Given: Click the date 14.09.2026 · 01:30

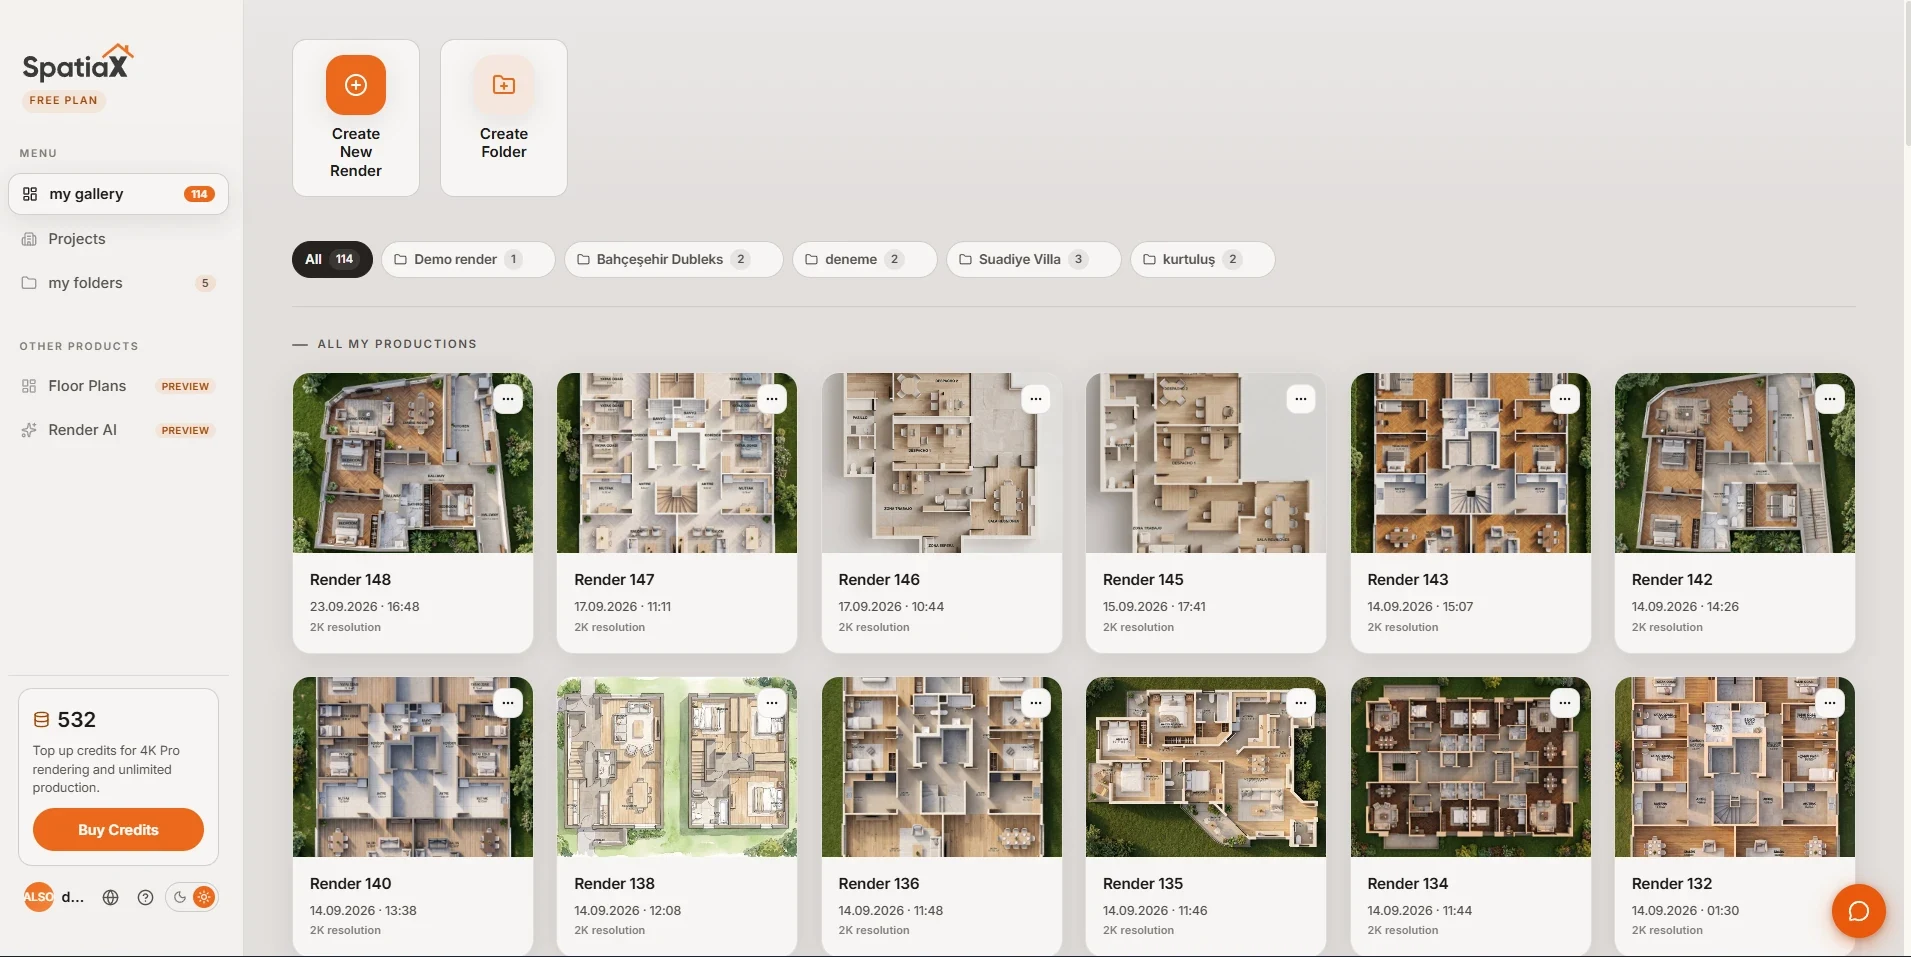Looking at the screenshot, I should click(1685, 911).
